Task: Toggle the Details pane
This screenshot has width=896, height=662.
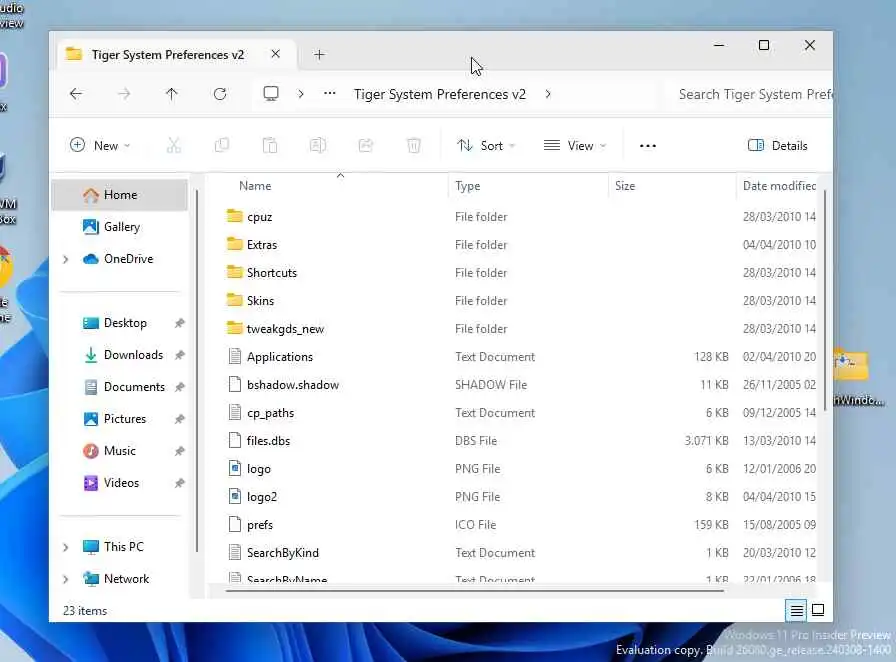Action: 777,145
